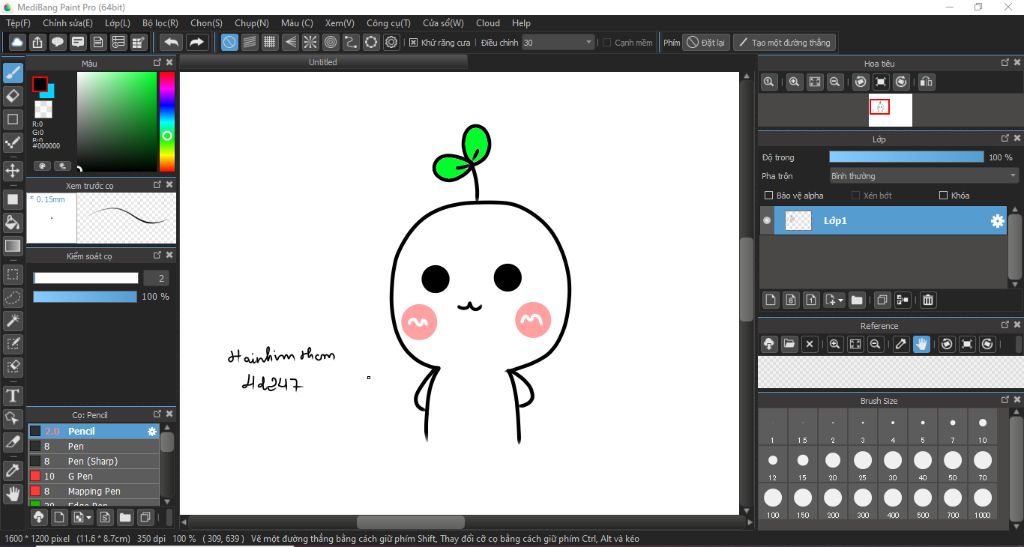Click the Tạo một đường thẳng button
Image resolution: width=1024 pixels, height=547 pixels.
[783, 42]
